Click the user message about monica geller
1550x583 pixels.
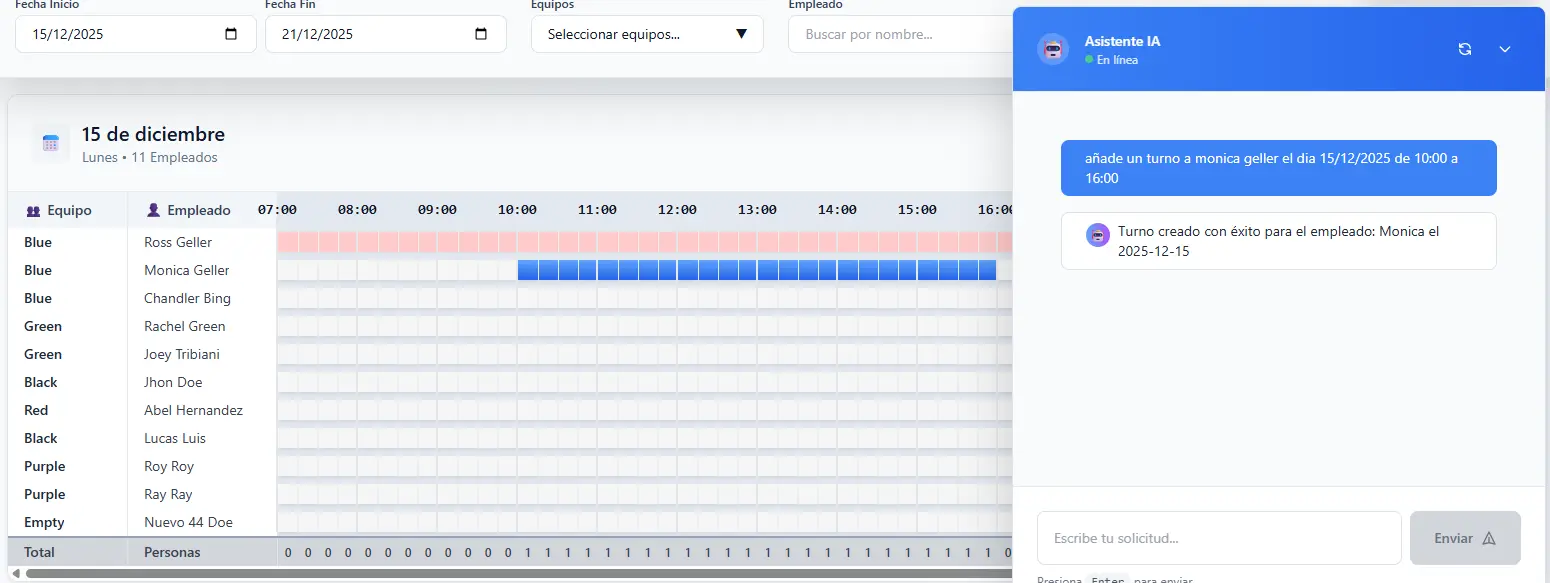point(1279,168)
